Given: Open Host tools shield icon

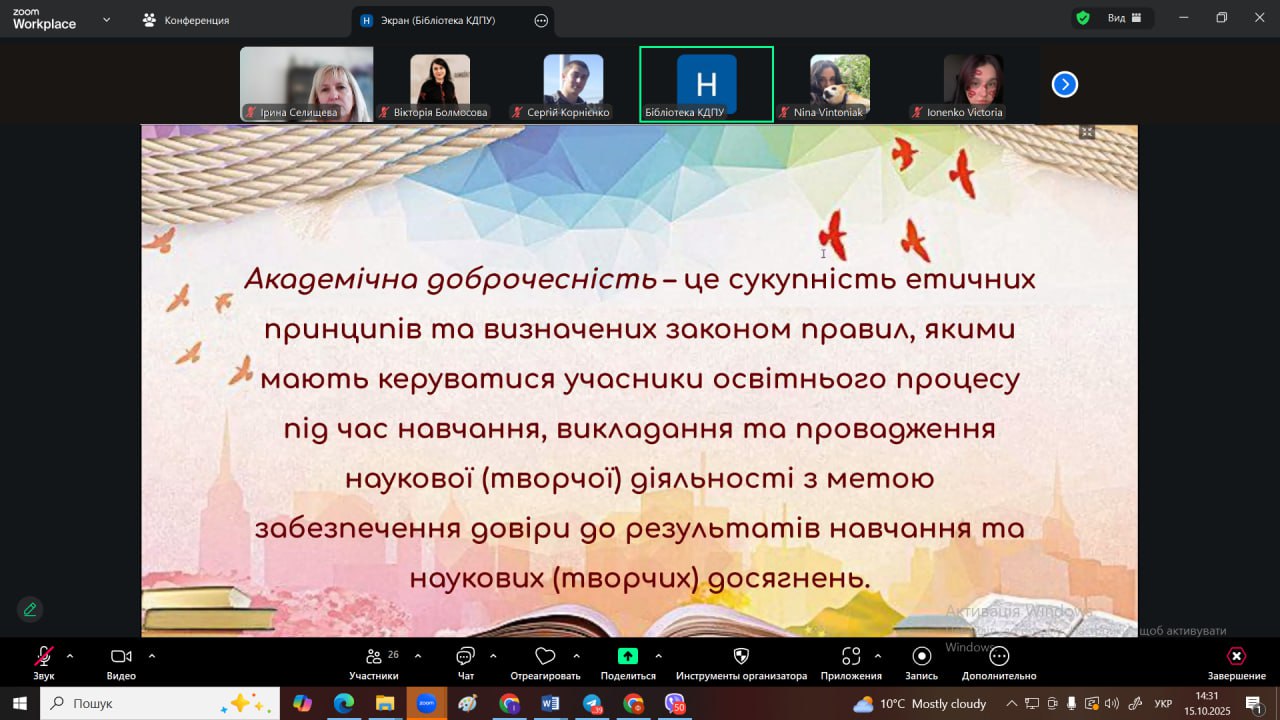Looking at the screenshot, I should [741, 657].
